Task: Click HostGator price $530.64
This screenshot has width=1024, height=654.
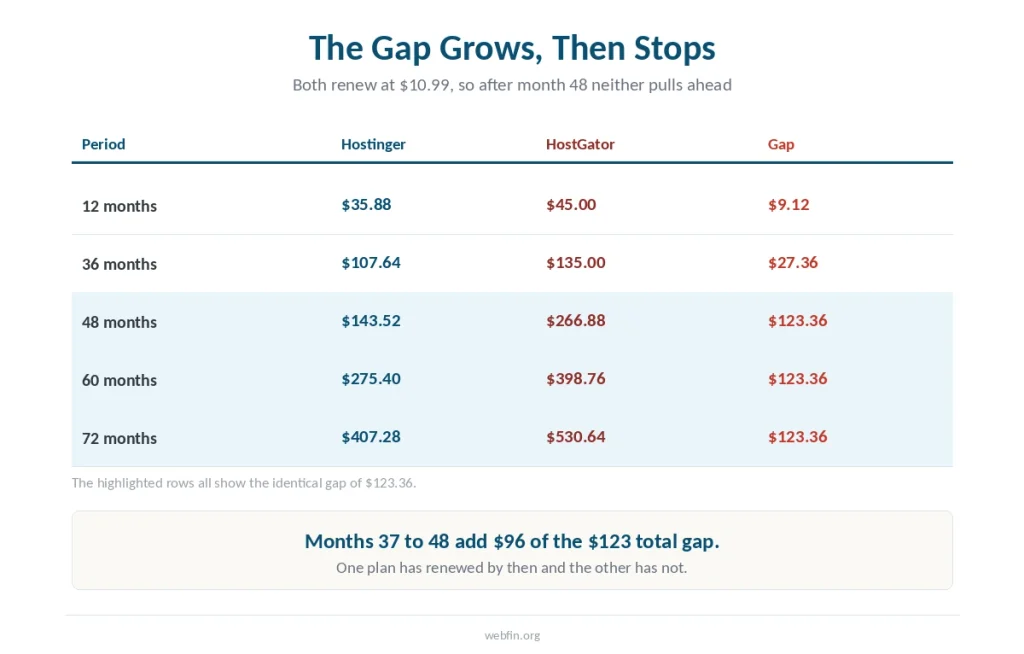Action: tap(575, 437)
